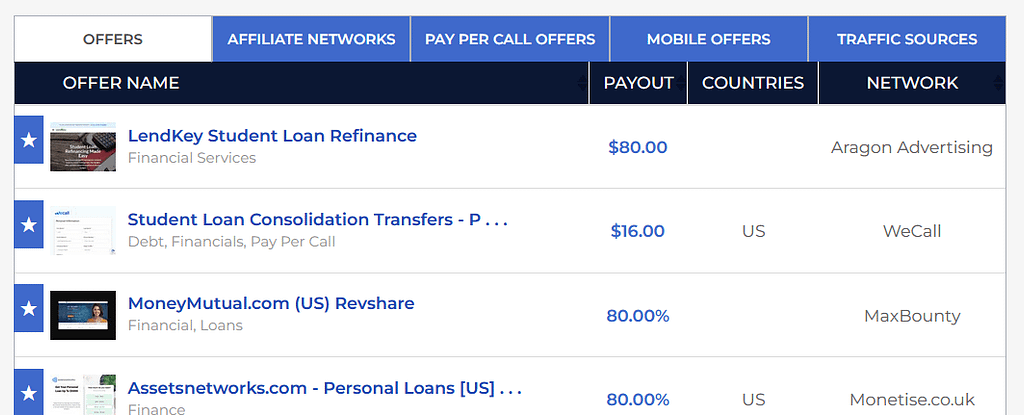Star the Assetsnetworks.com Personal Loans offer
Viewport: 1024px width, 415px height.
tap(29, 391)
